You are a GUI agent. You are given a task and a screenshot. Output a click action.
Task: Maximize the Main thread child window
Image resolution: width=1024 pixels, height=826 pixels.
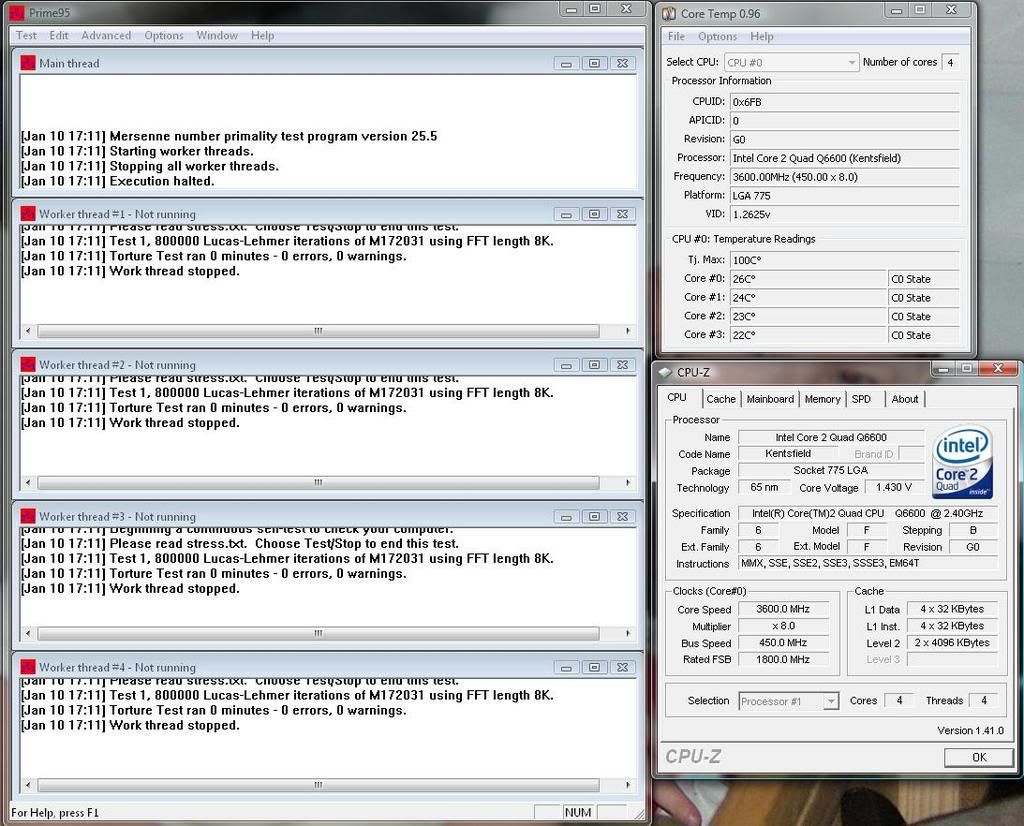point(594,63)
